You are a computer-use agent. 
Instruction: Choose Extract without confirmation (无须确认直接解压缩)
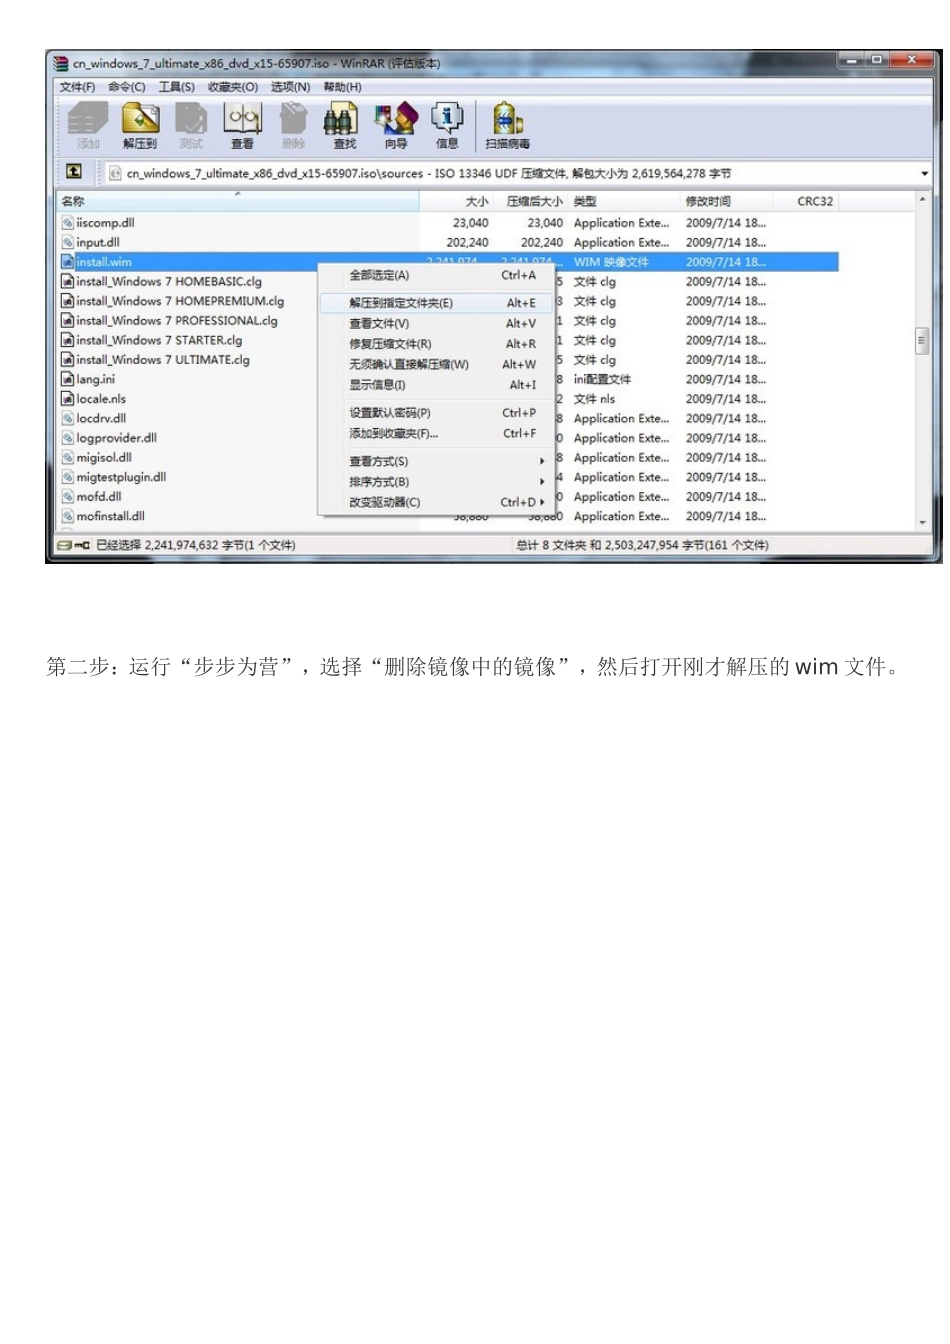(435, 364)
